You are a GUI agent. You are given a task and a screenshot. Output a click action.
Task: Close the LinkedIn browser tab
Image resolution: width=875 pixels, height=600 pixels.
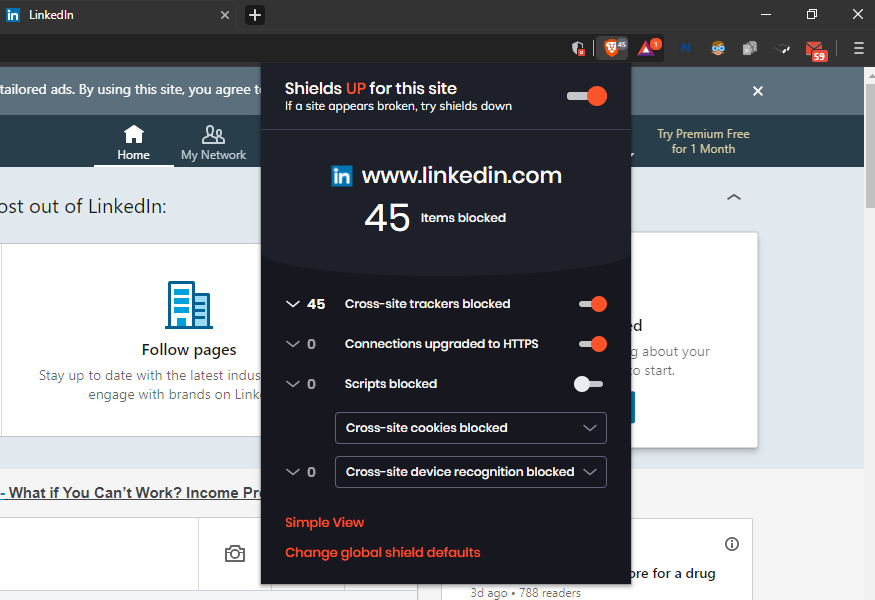click(225, 15)
